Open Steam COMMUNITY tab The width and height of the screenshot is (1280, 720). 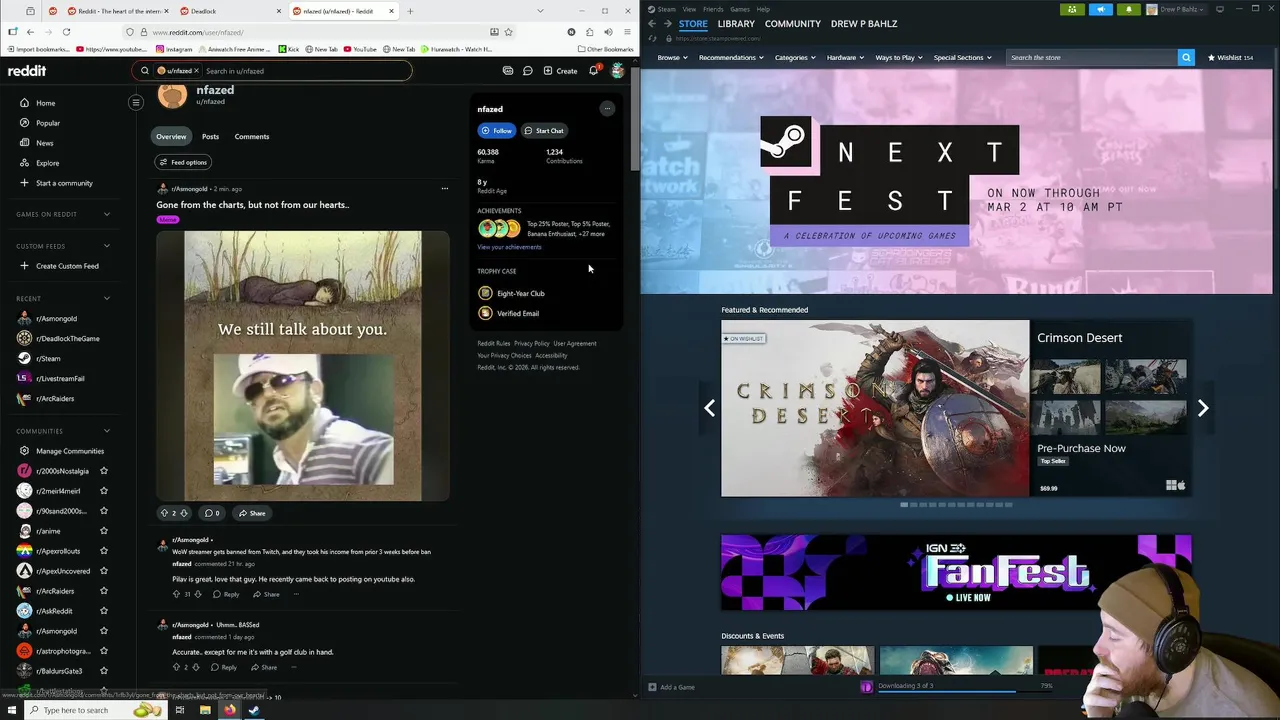click(x=793, y=23)
